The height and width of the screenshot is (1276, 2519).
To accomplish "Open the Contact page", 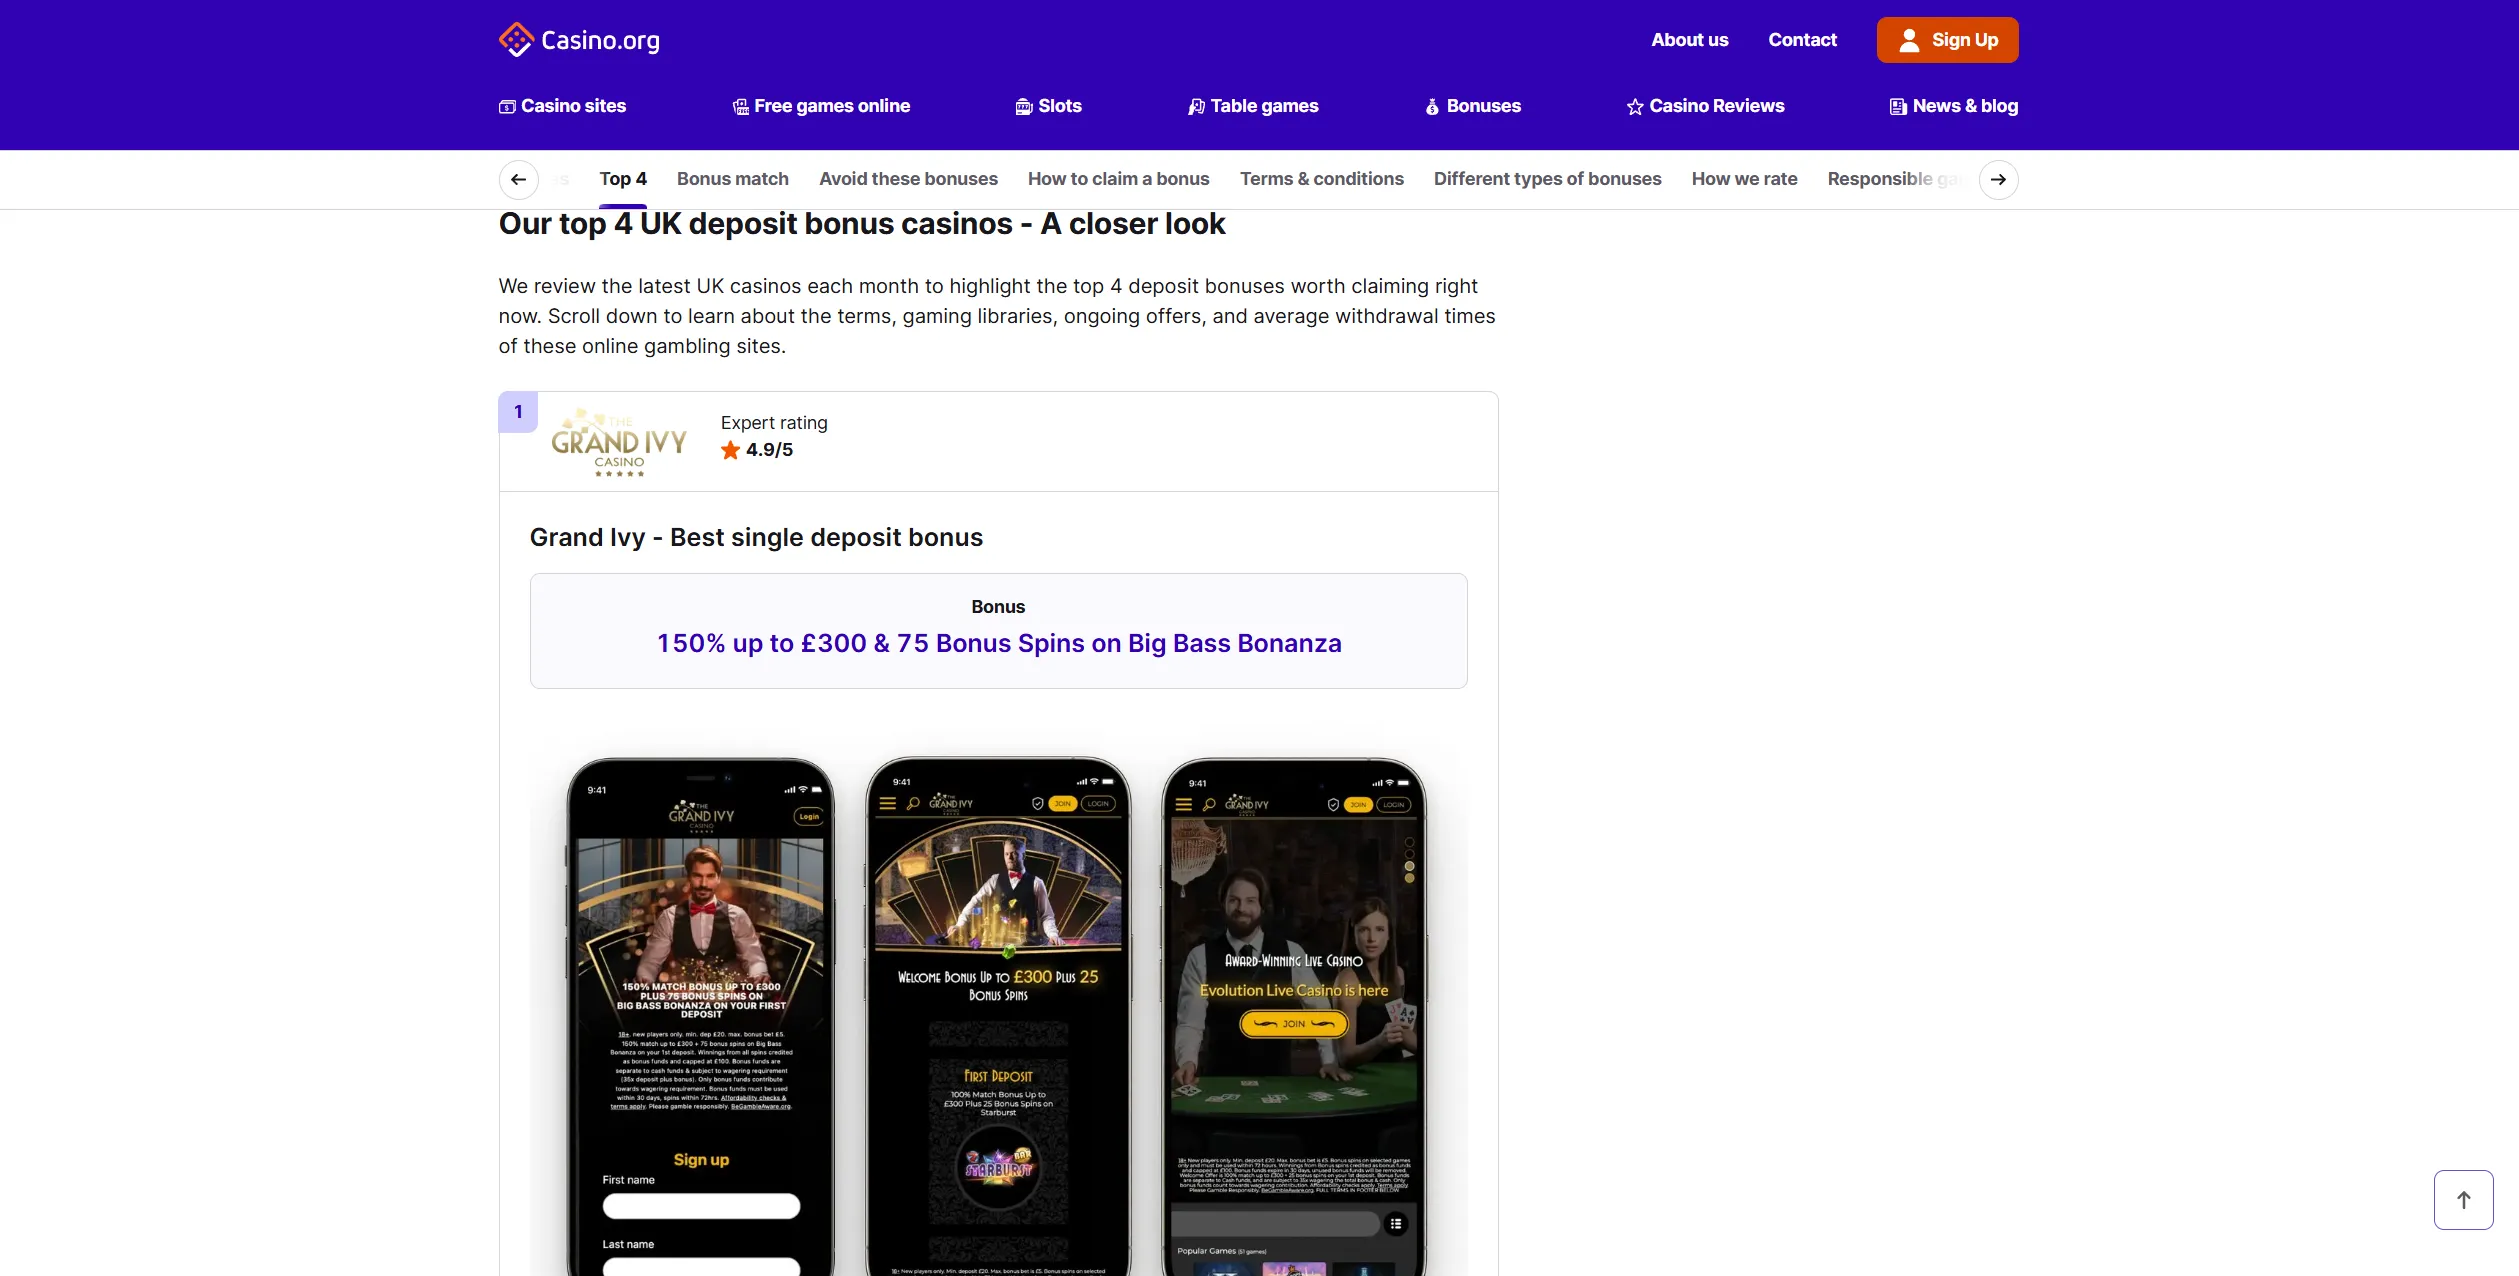I will coord(1802,40).
